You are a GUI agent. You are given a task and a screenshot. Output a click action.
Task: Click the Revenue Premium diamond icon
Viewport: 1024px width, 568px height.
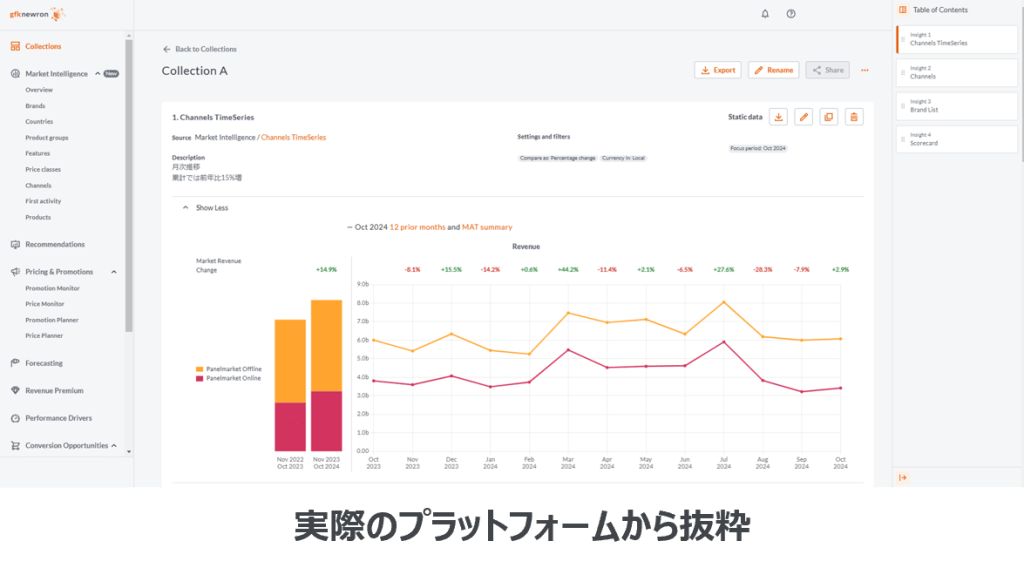click(15, 390)
